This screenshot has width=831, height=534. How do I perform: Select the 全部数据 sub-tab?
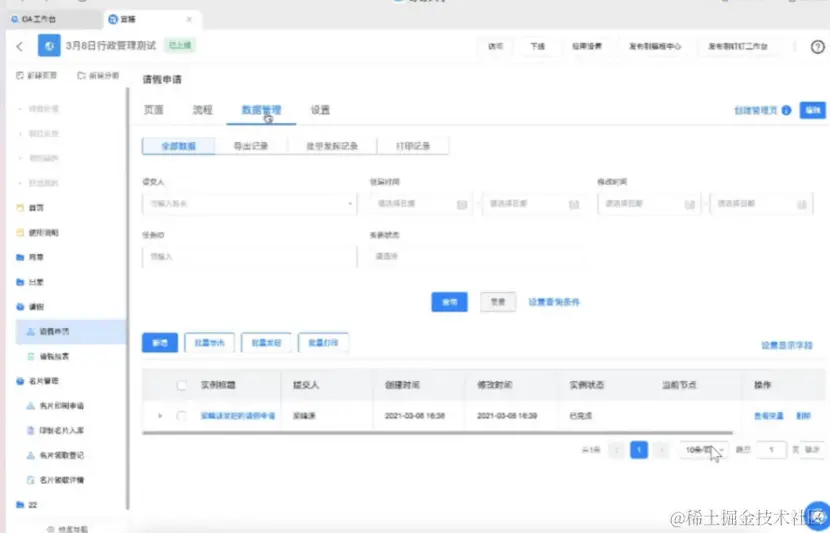coord(179,146)
